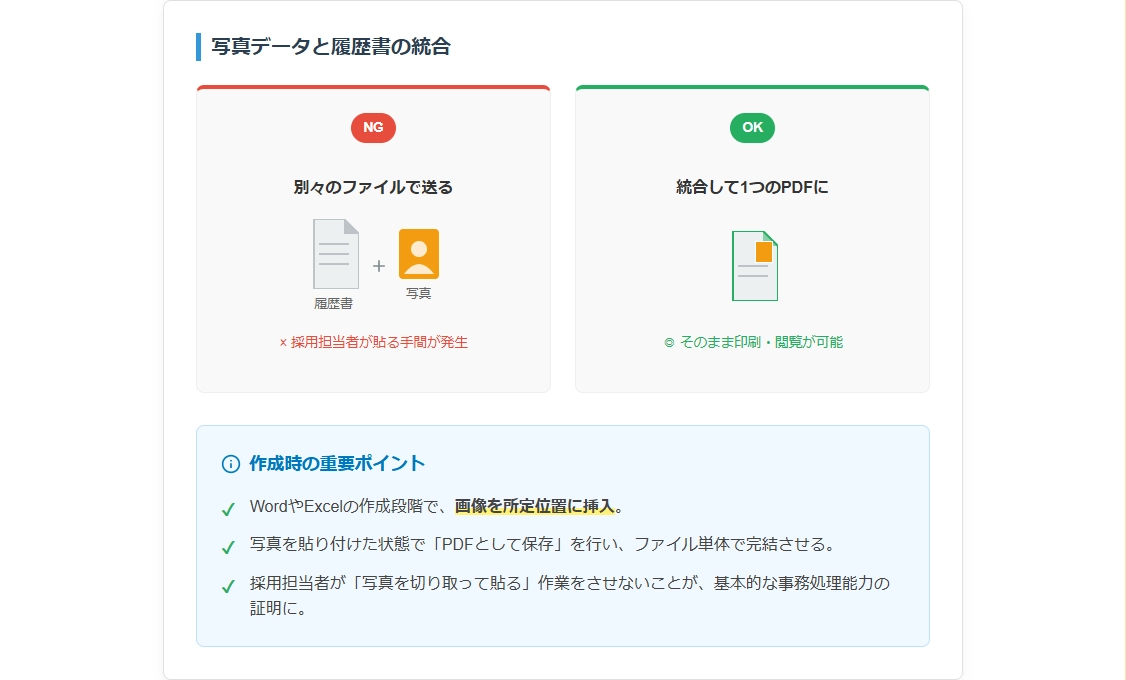Click the green OK badge
1126x680 pixels.
click(752, 128)
